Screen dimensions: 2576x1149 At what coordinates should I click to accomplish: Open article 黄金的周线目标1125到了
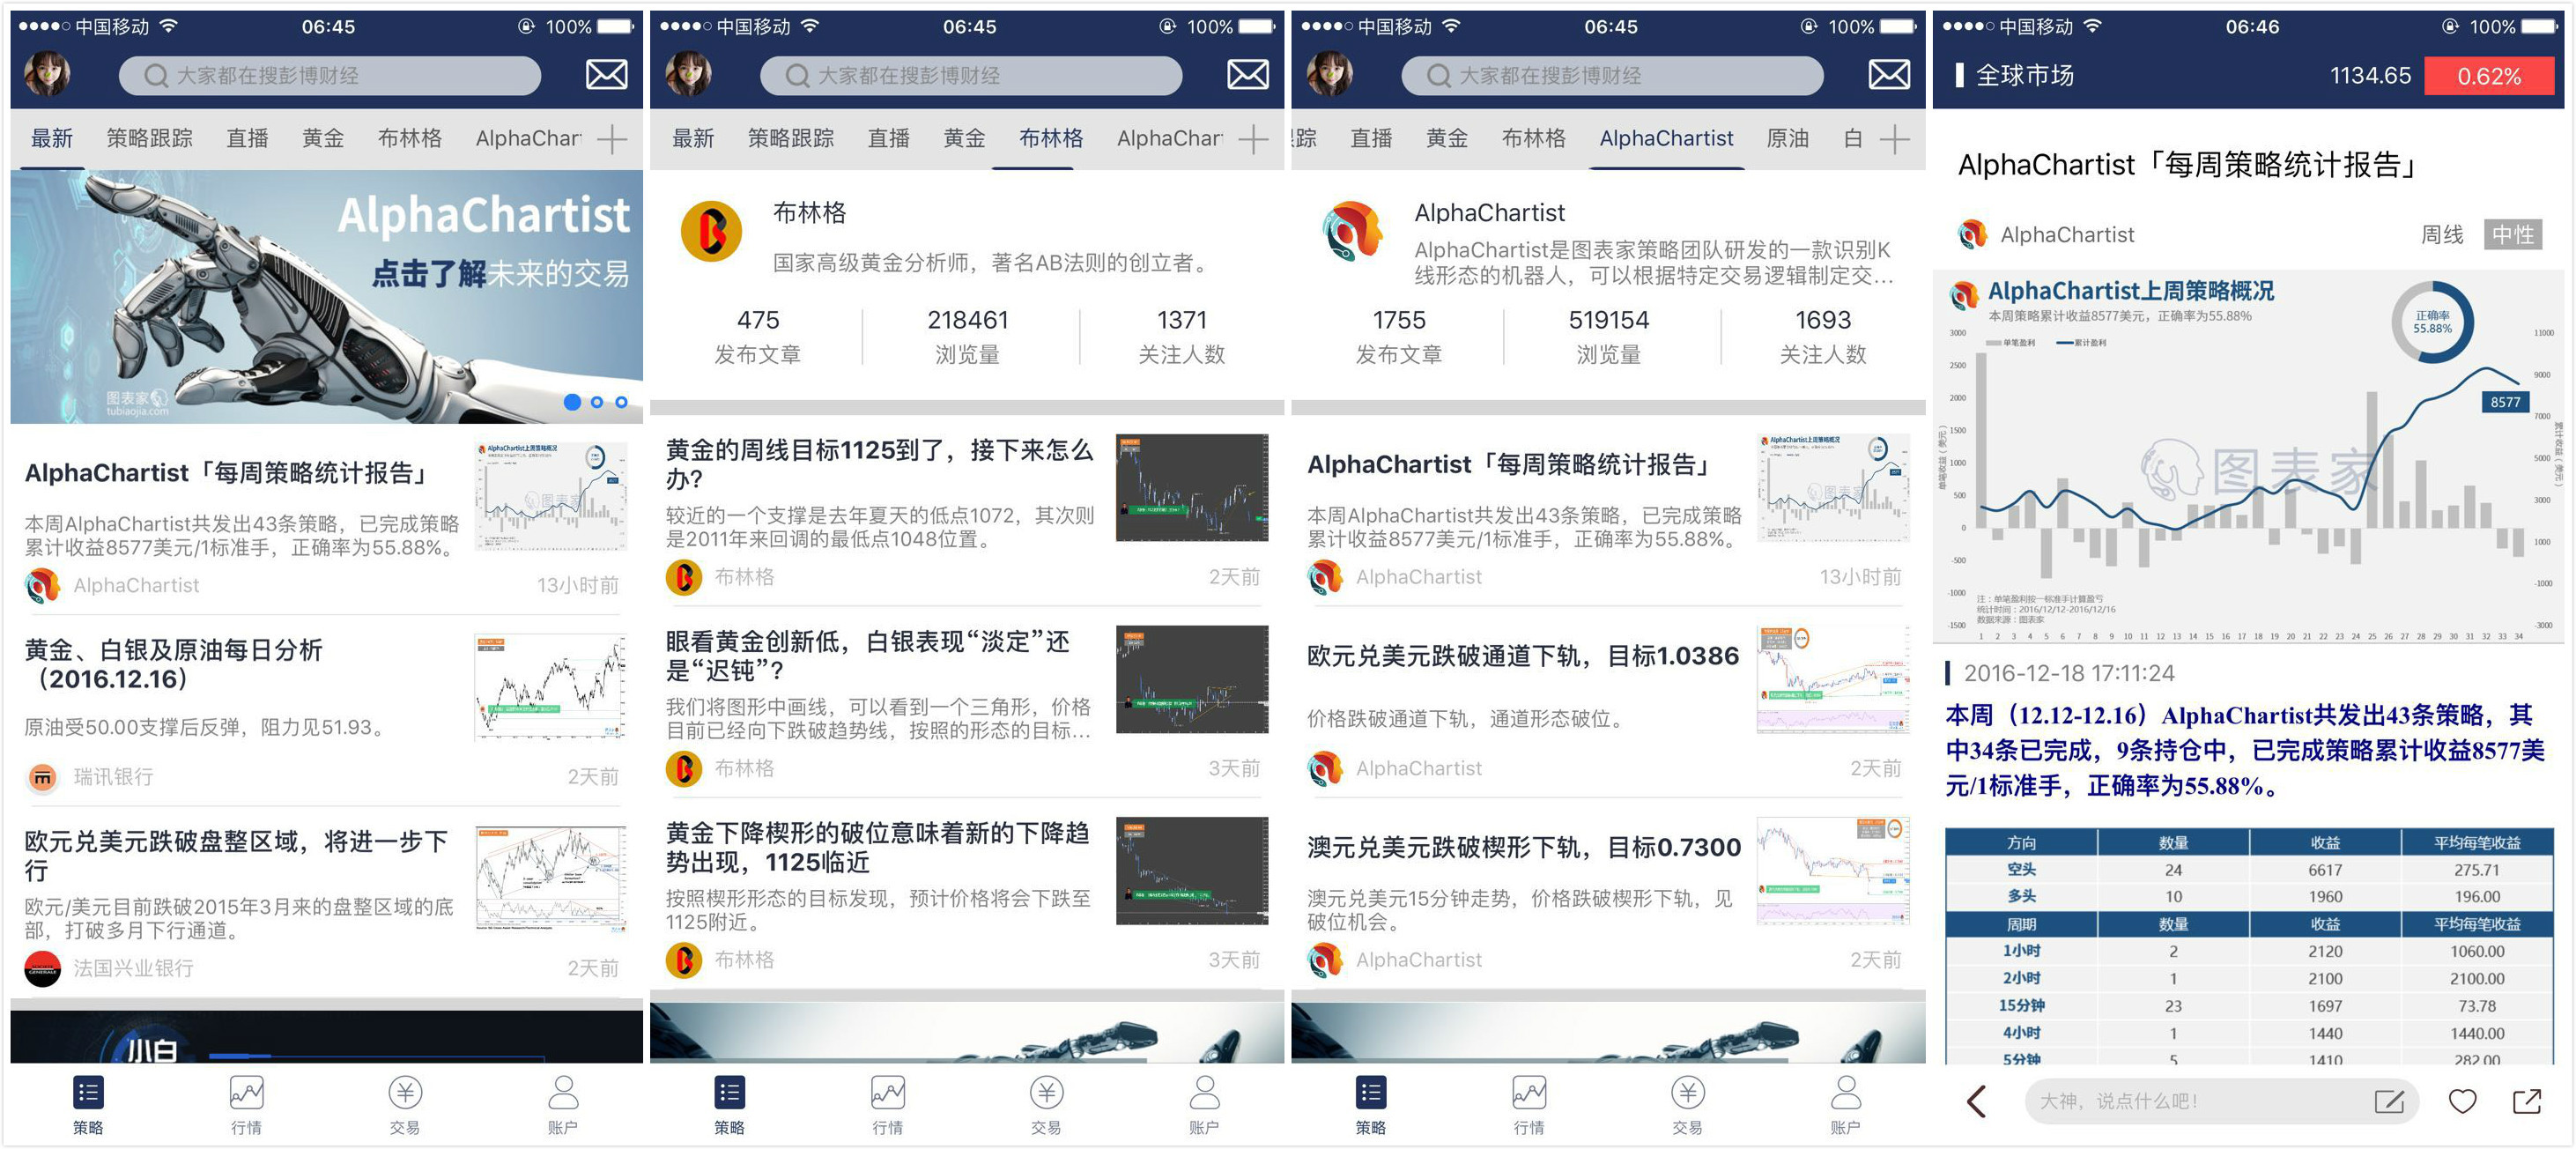[x=967, y=511]
